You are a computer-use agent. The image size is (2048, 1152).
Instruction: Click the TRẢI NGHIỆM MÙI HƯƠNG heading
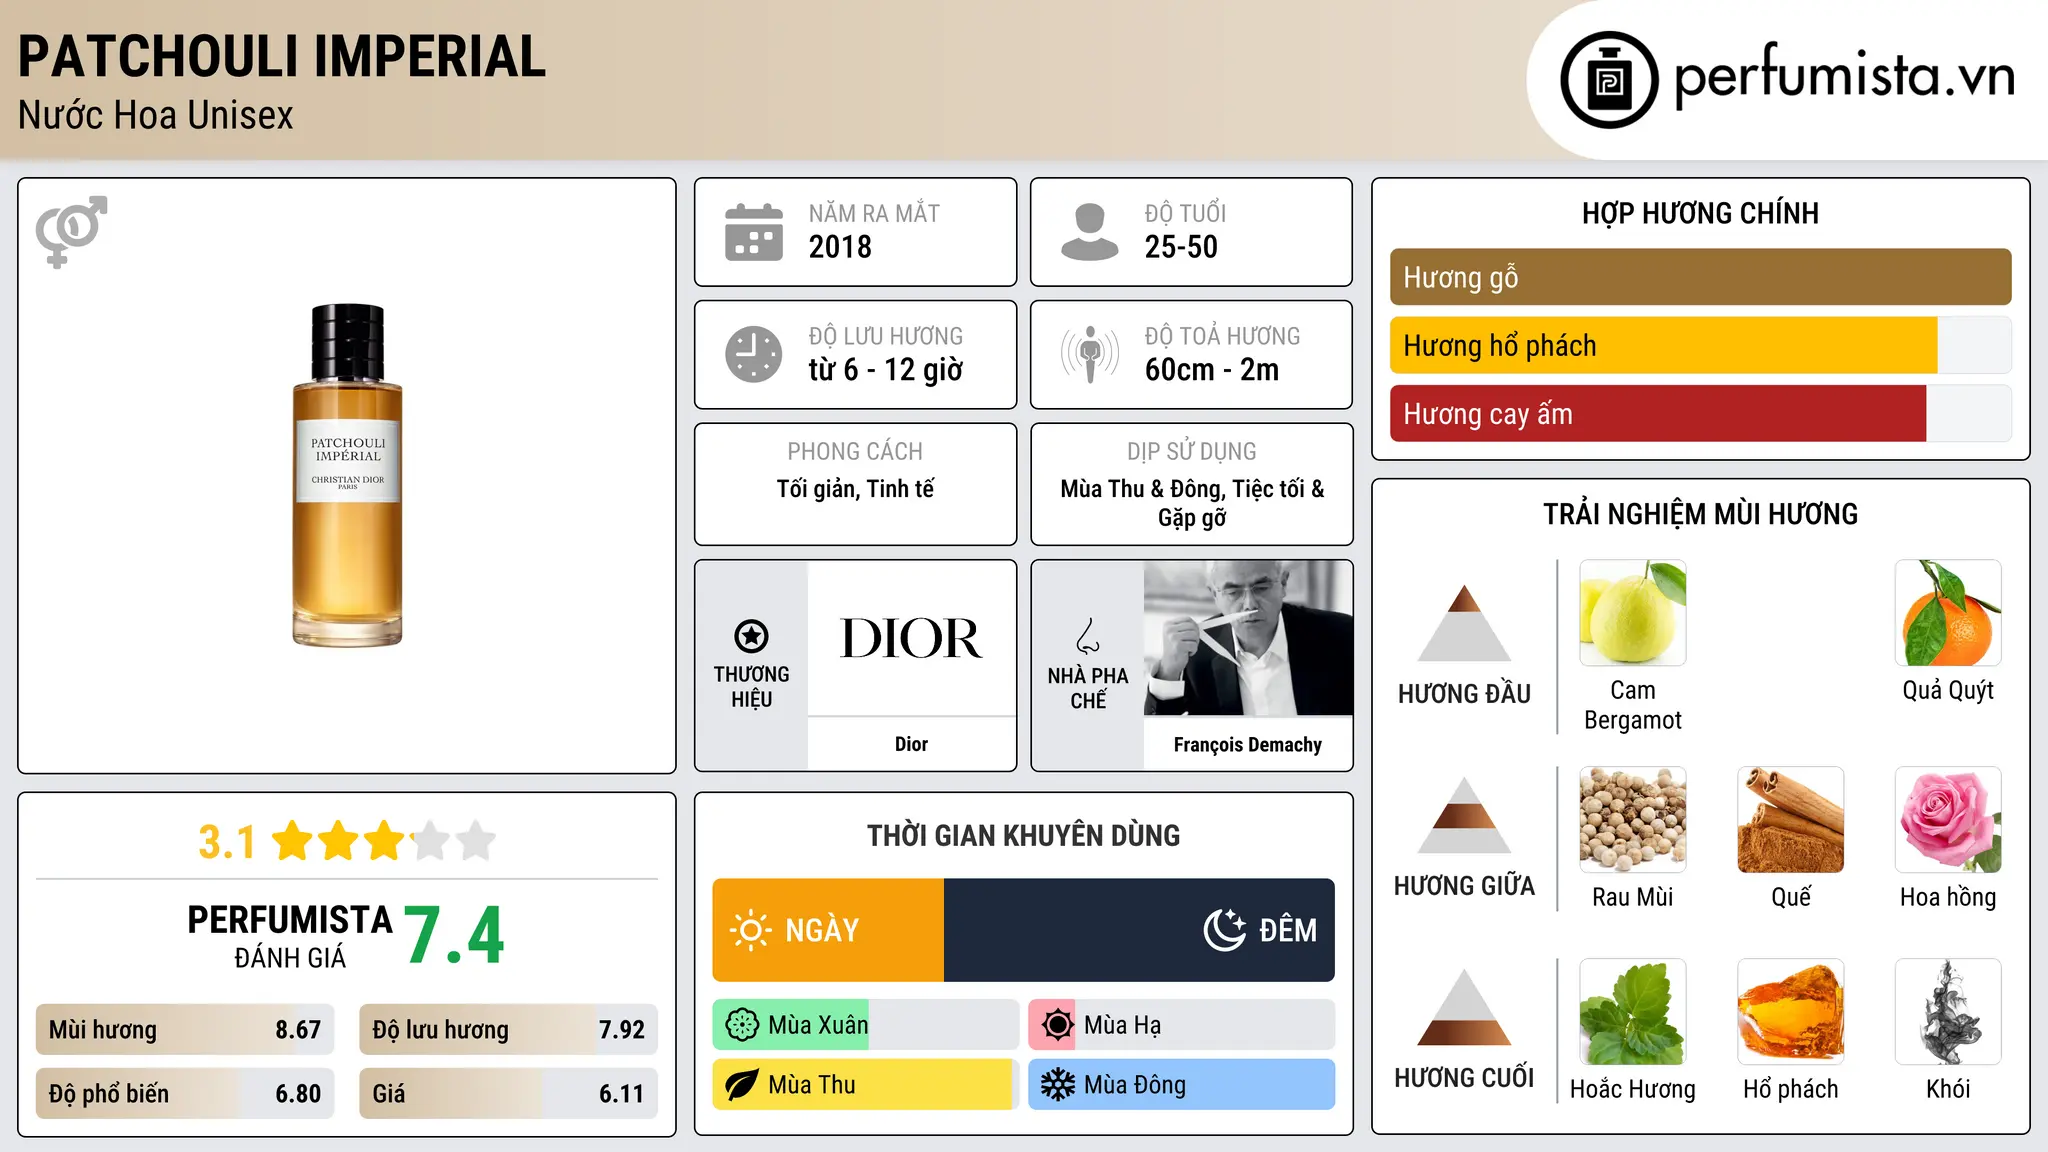(x=1700, y=514)
